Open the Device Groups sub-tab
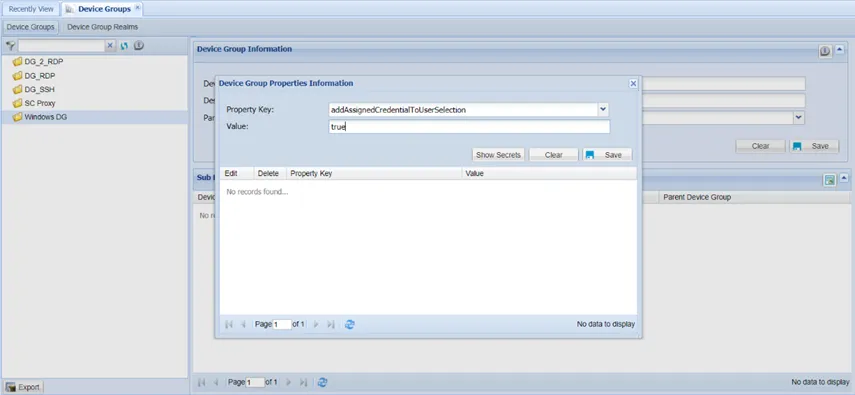Screen dimensions: 855x395 (31, 27)
